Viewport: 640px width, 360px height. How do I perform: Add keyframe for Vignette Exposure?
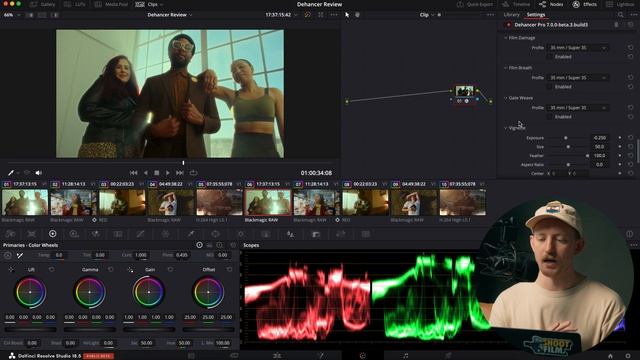pos(620,138)
